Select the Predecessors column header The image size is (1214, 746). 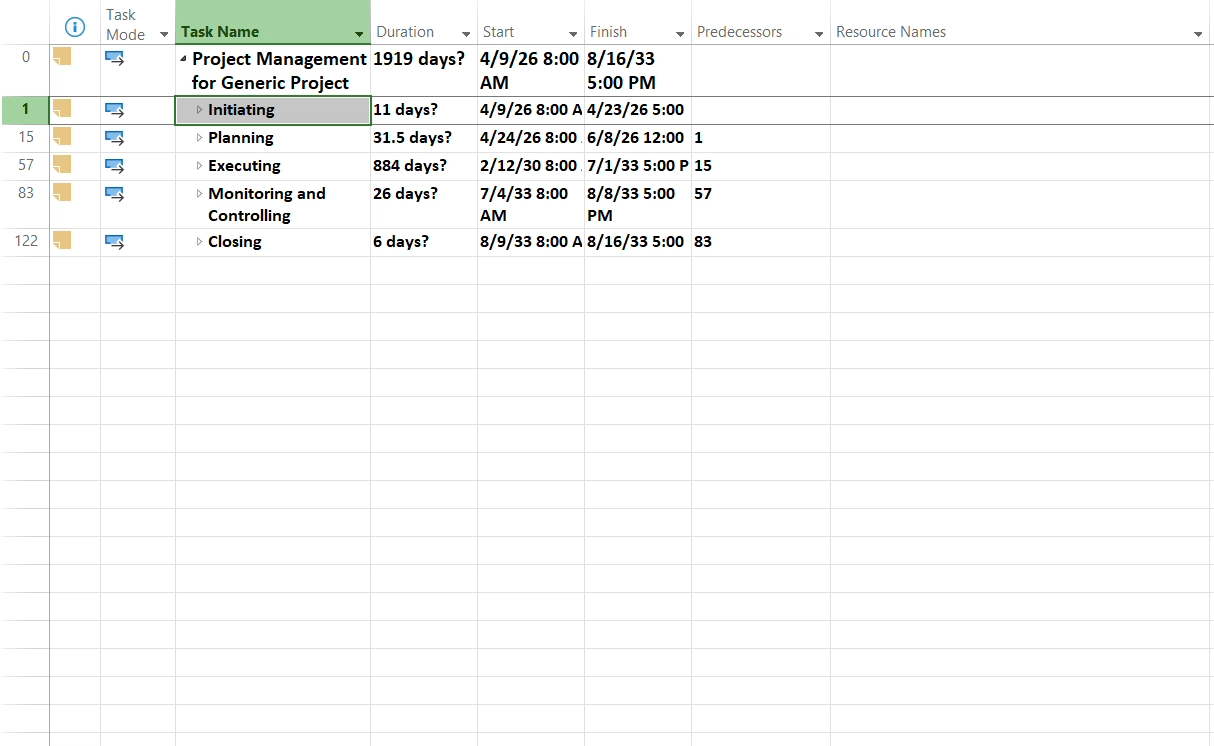(x=739, y=32)
